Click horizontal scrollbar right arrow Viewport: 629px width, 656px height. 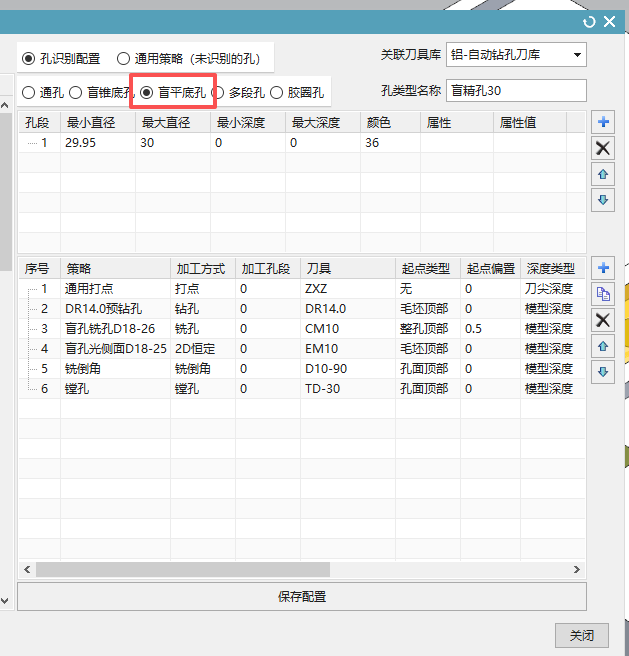click(x=577, y=569)
